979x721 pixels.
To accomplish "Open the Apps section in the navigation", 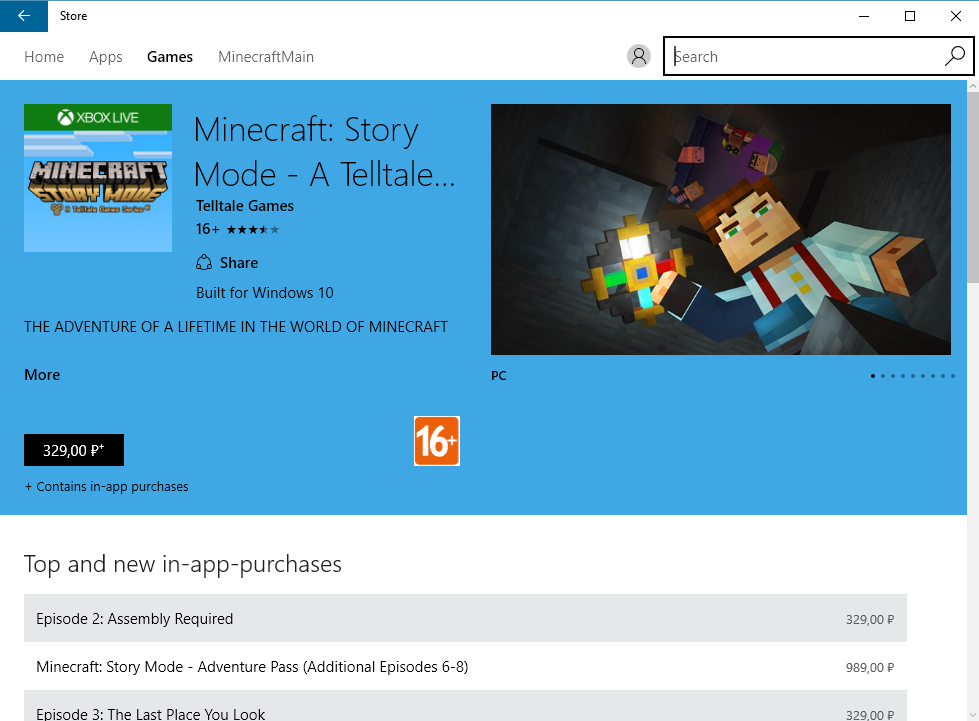I will pos(105,57).
